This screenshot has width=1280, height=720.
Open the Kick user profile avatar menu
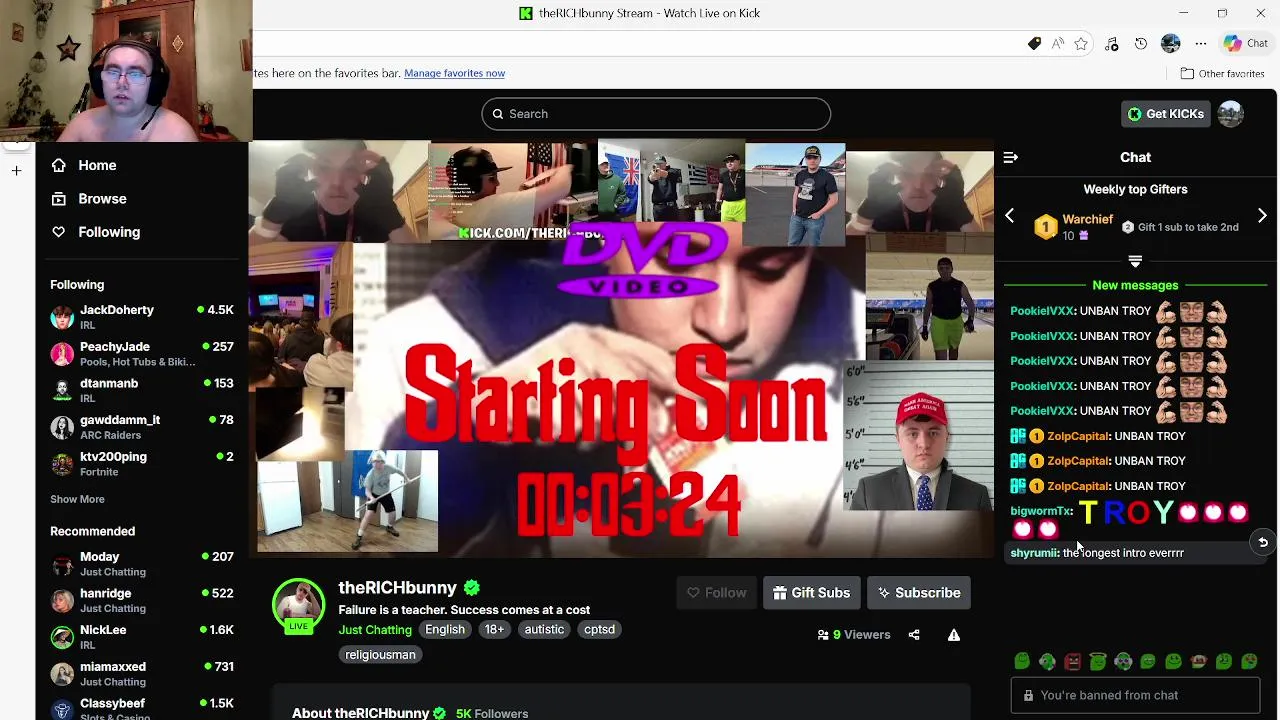1231,114
